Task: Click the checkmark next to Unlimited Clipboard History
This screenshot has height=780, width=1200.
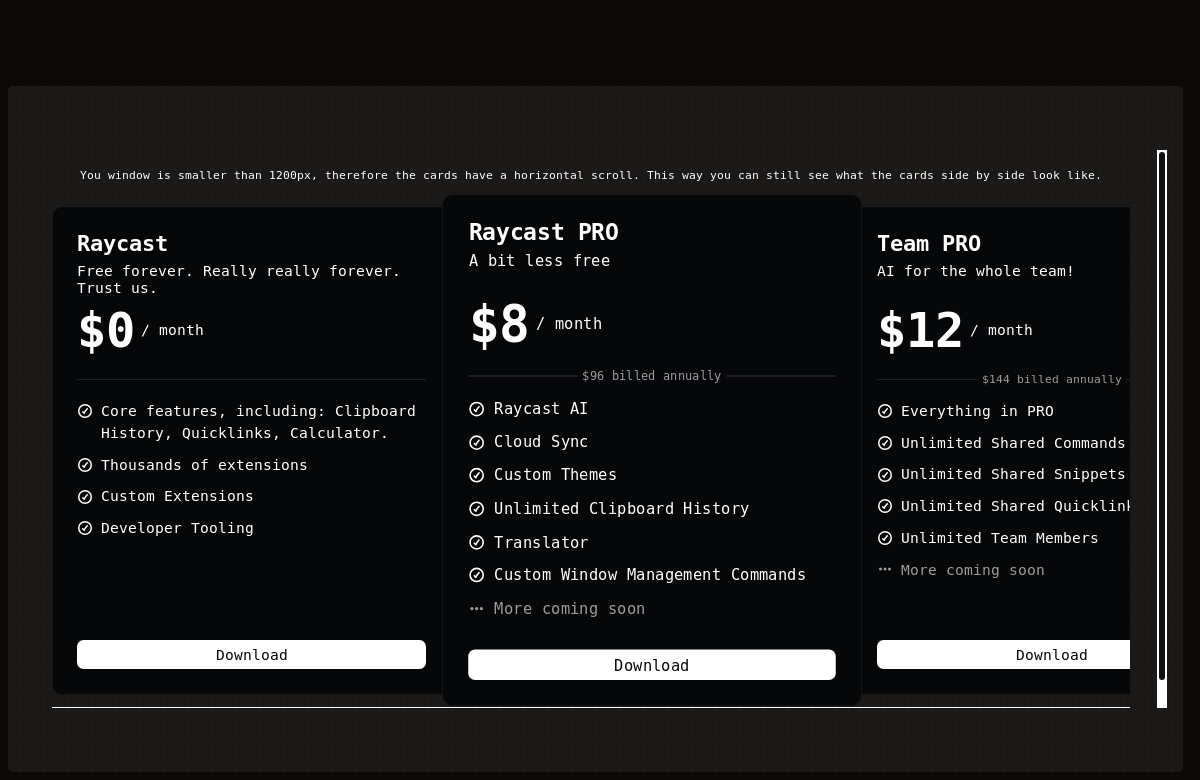Action: pyautogui.click(x=477, y=509)
